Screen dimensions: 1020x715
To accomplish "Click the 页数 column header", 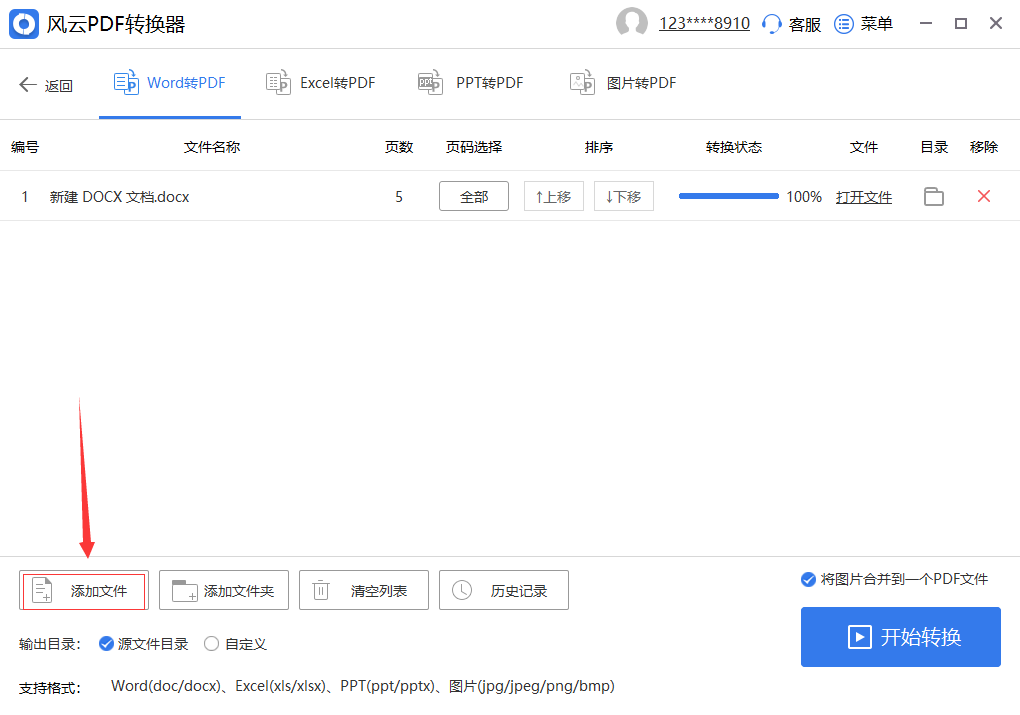I will point(399,147).
